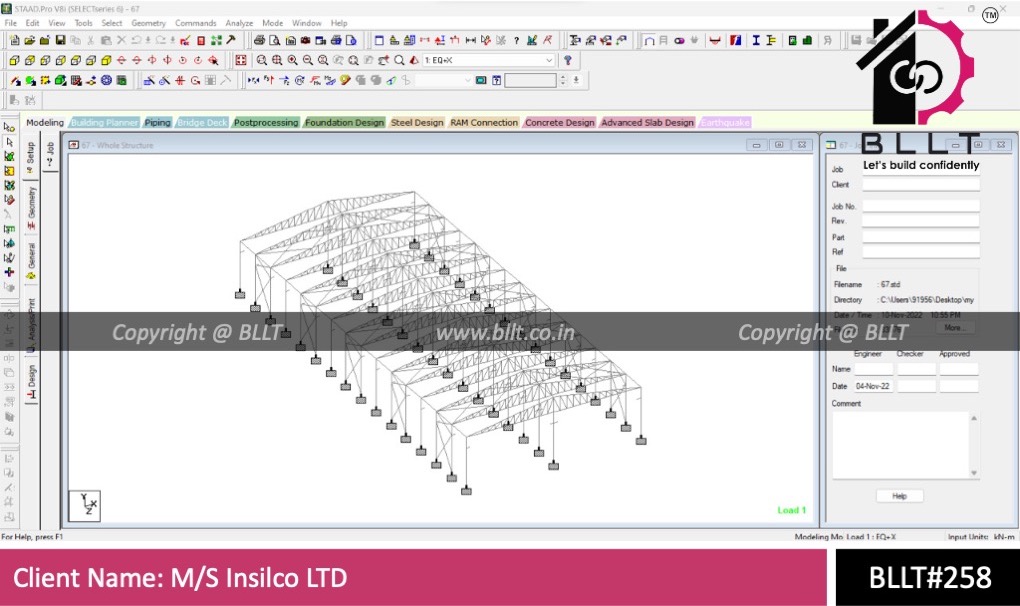Switch to the Steel Design tab
Image resolution: width=1020 pixels, height=606 pixels.
pyautogui.click(x=417, y=122)
